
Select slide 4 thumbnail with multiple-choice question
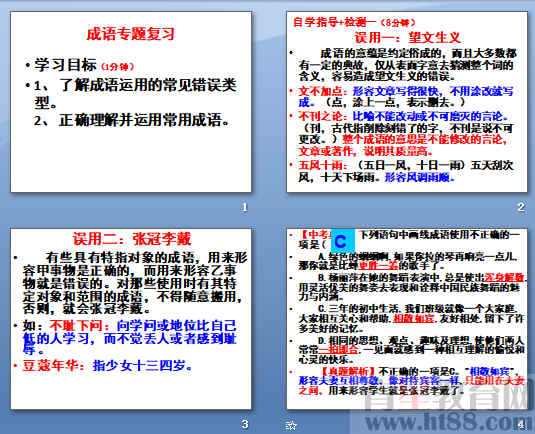(407, 319)
